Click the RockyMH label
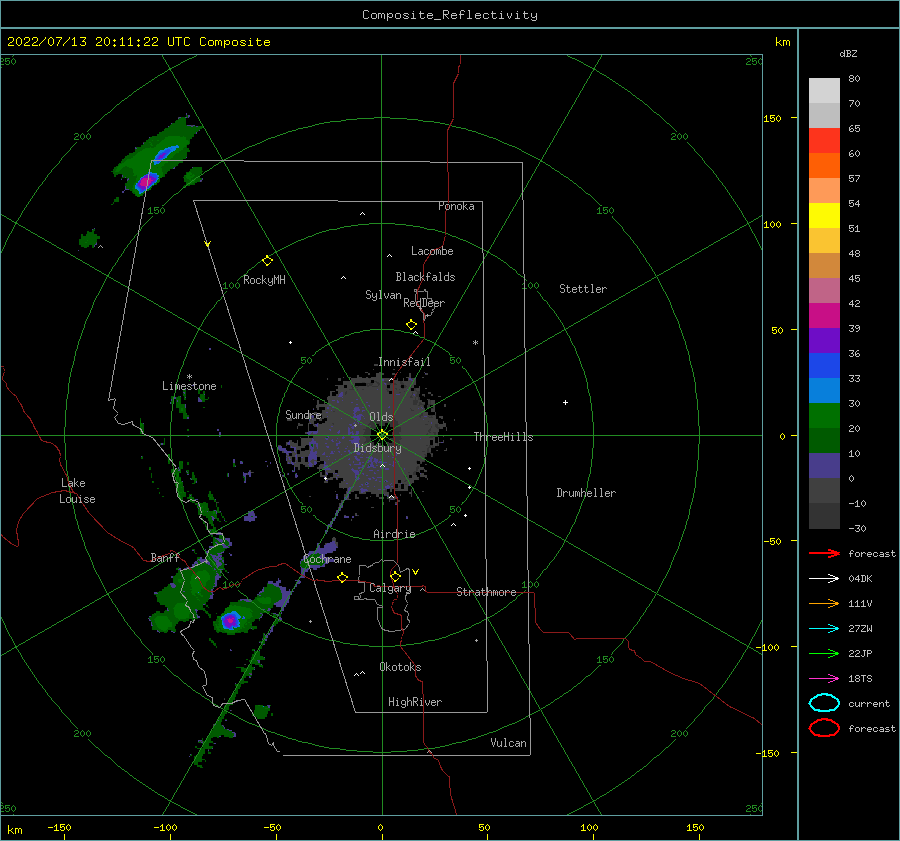Image resolution: width=900 pixels, height=841 pixels. pos(264,280)
